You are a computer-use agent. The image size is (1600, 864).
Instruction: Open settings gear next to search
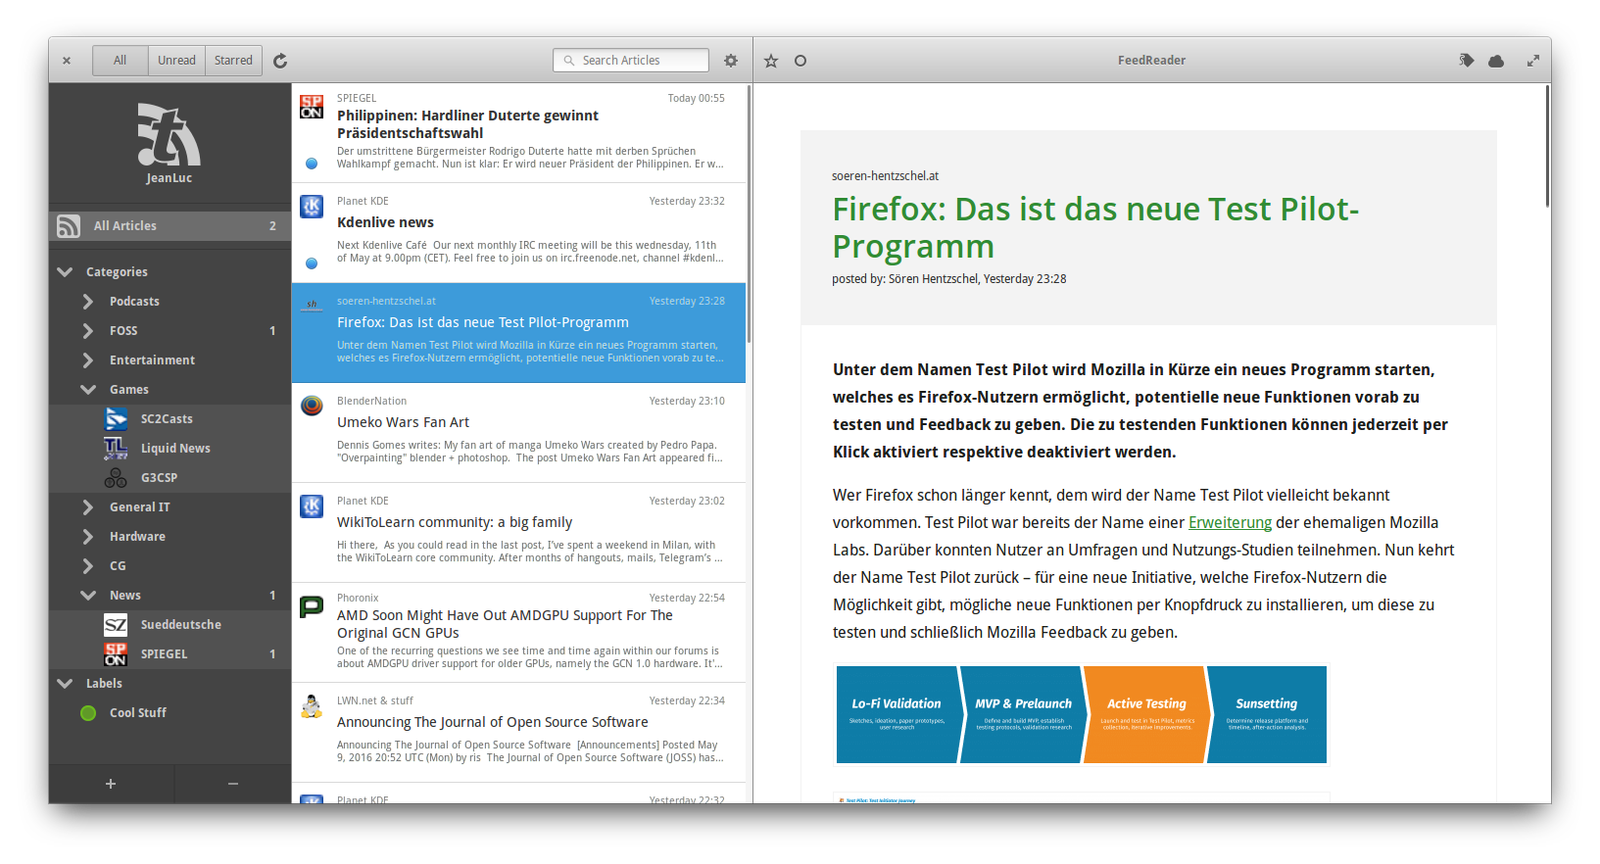(x=731, y=61)
